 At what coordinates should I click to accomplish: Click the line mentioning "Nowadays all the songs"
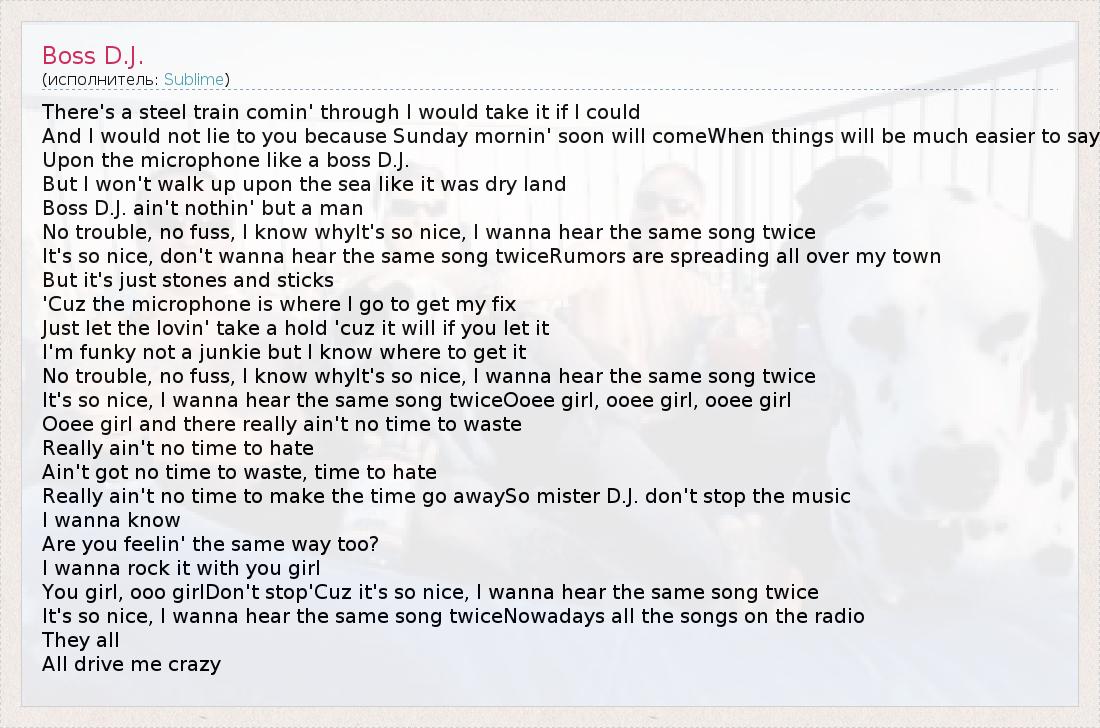453,616
